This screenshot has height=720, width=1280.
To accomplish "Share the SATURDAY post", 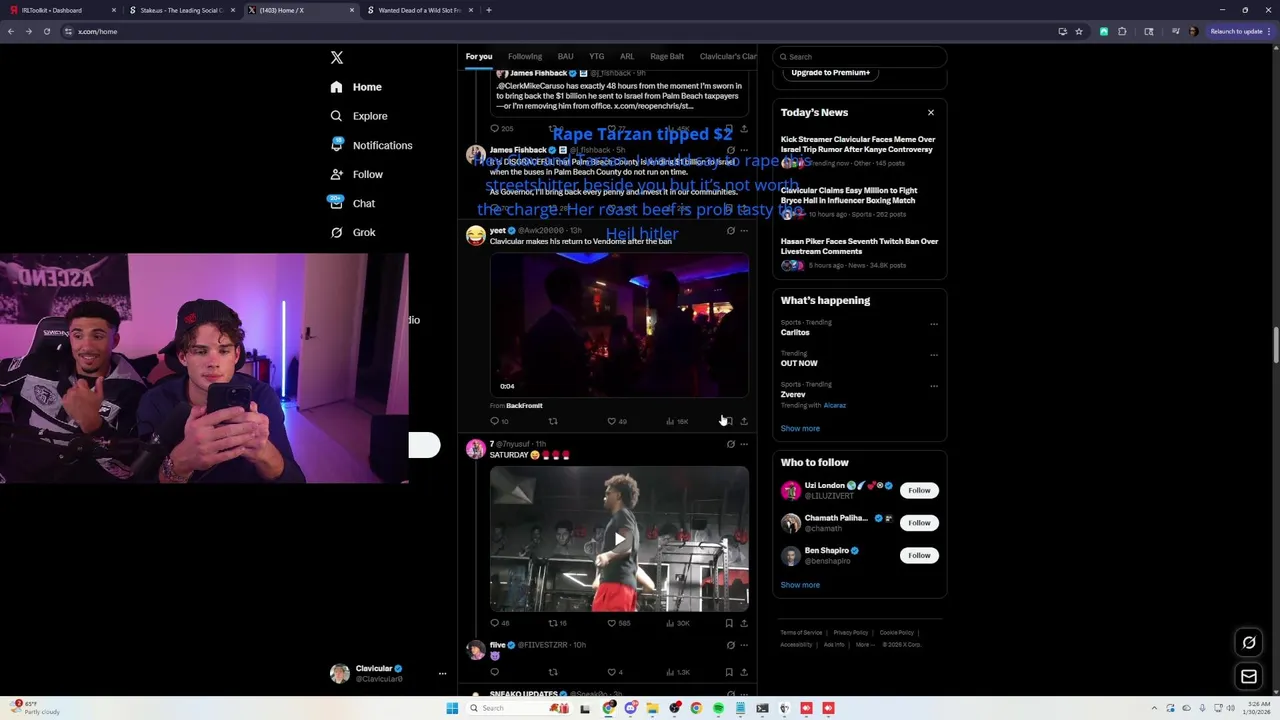I will pyautogui.click(x=743, y=623).
